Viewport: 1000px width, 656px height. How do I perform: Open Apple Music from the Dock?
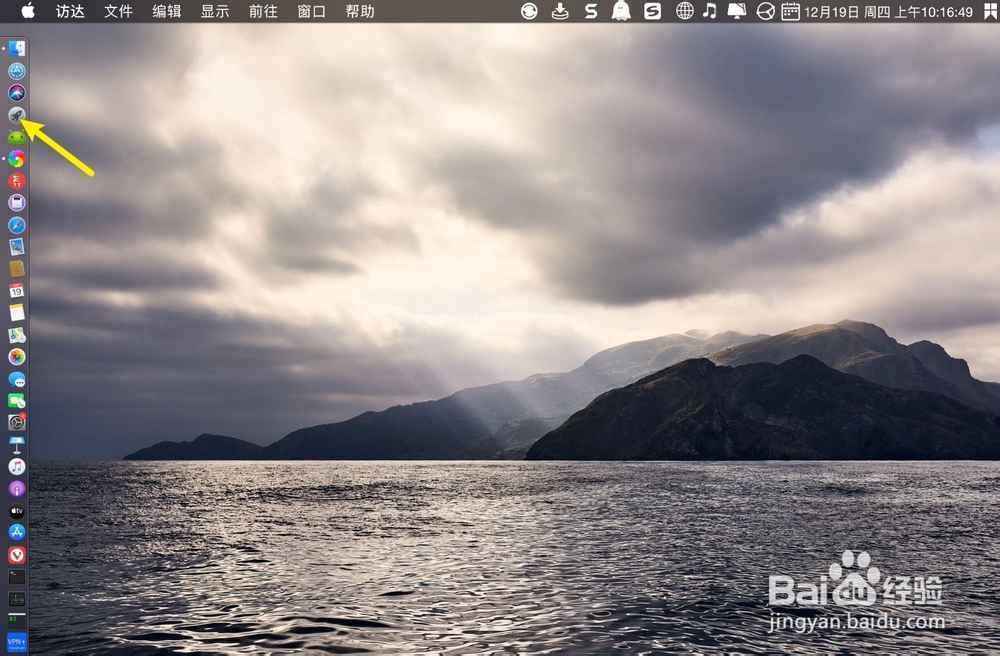tap(16, 466)
